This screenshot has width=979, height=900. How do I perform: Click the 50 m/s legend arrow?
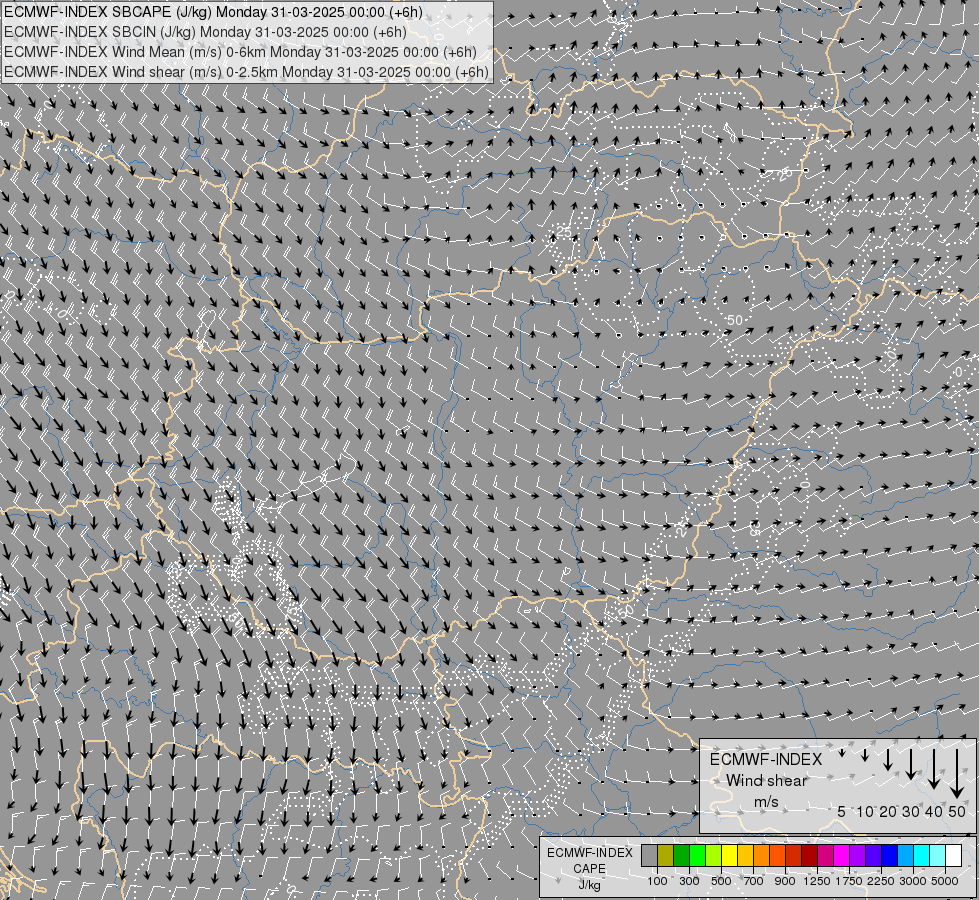(x=957, y=773)
